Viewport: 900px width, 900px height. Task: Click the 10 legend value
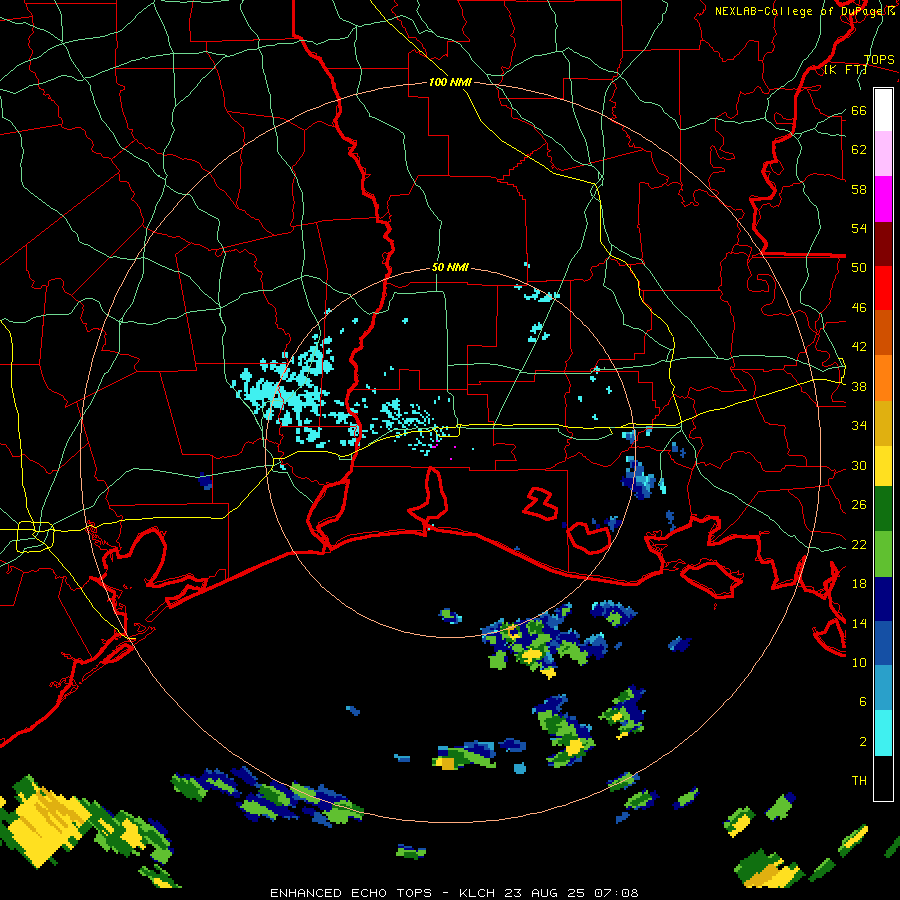coord(859,662)
